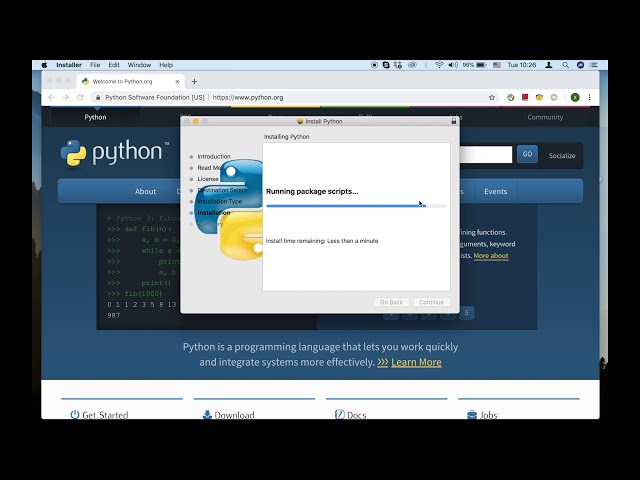Click the Installation Type step in installer
The image size is (640, 480).
click(x=220, y=202)
